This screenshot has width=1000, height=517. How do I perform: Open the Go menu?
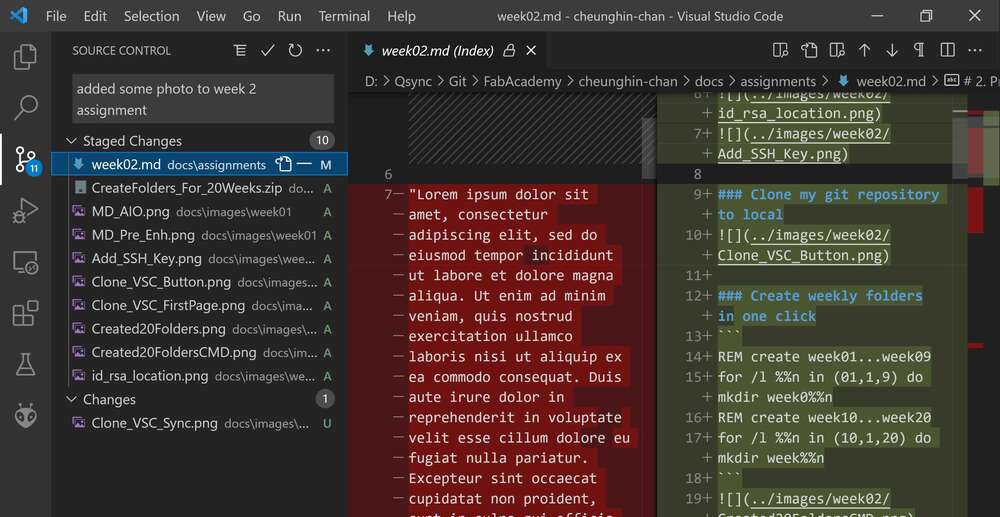coord(251,16)
